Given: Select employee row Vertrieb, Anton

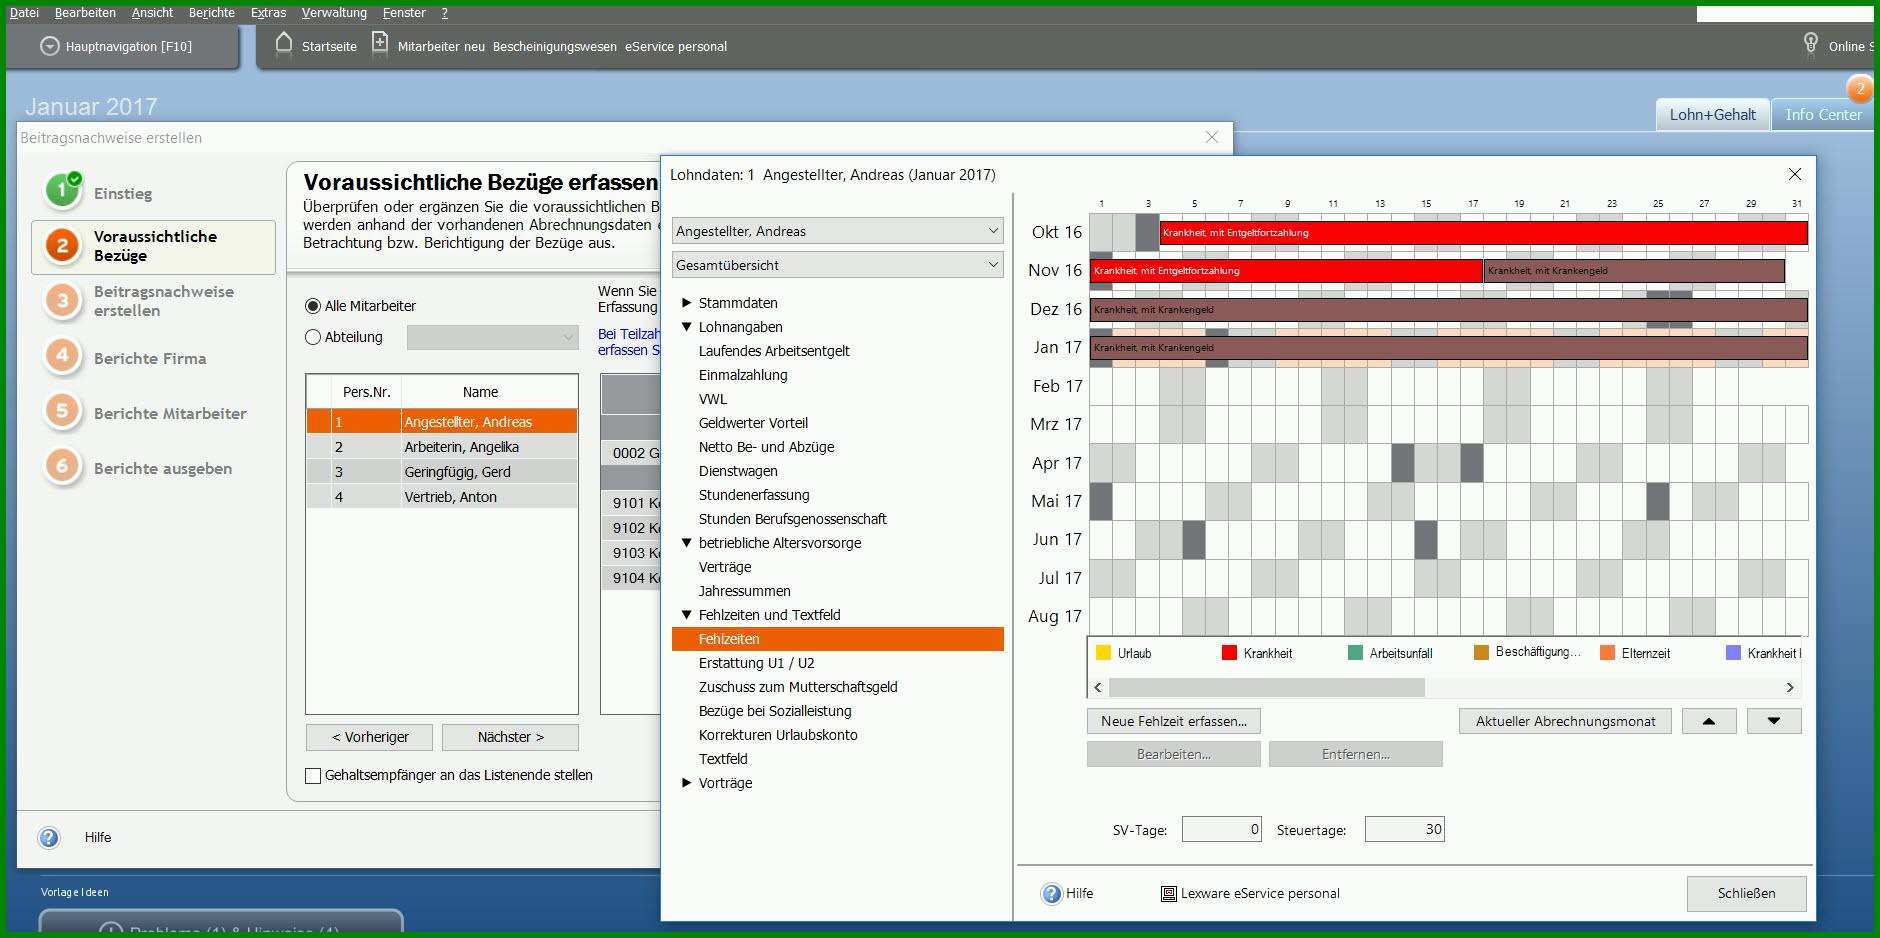Looking at the screenshot, I should (442, 497).
